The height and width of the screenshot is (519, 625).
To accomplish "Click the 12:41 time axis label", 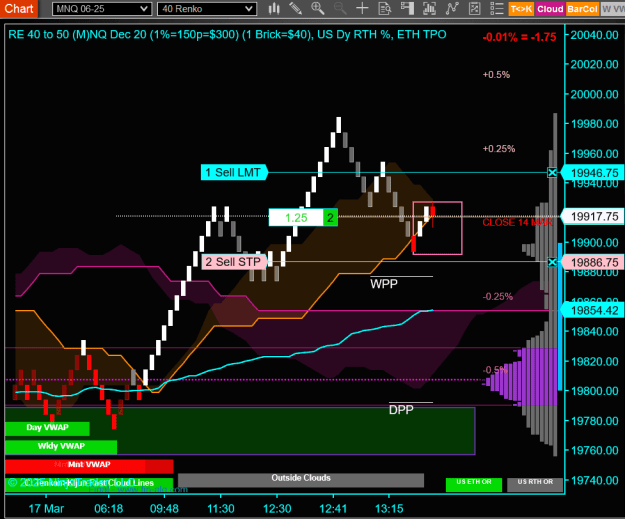I will [333, 509].
